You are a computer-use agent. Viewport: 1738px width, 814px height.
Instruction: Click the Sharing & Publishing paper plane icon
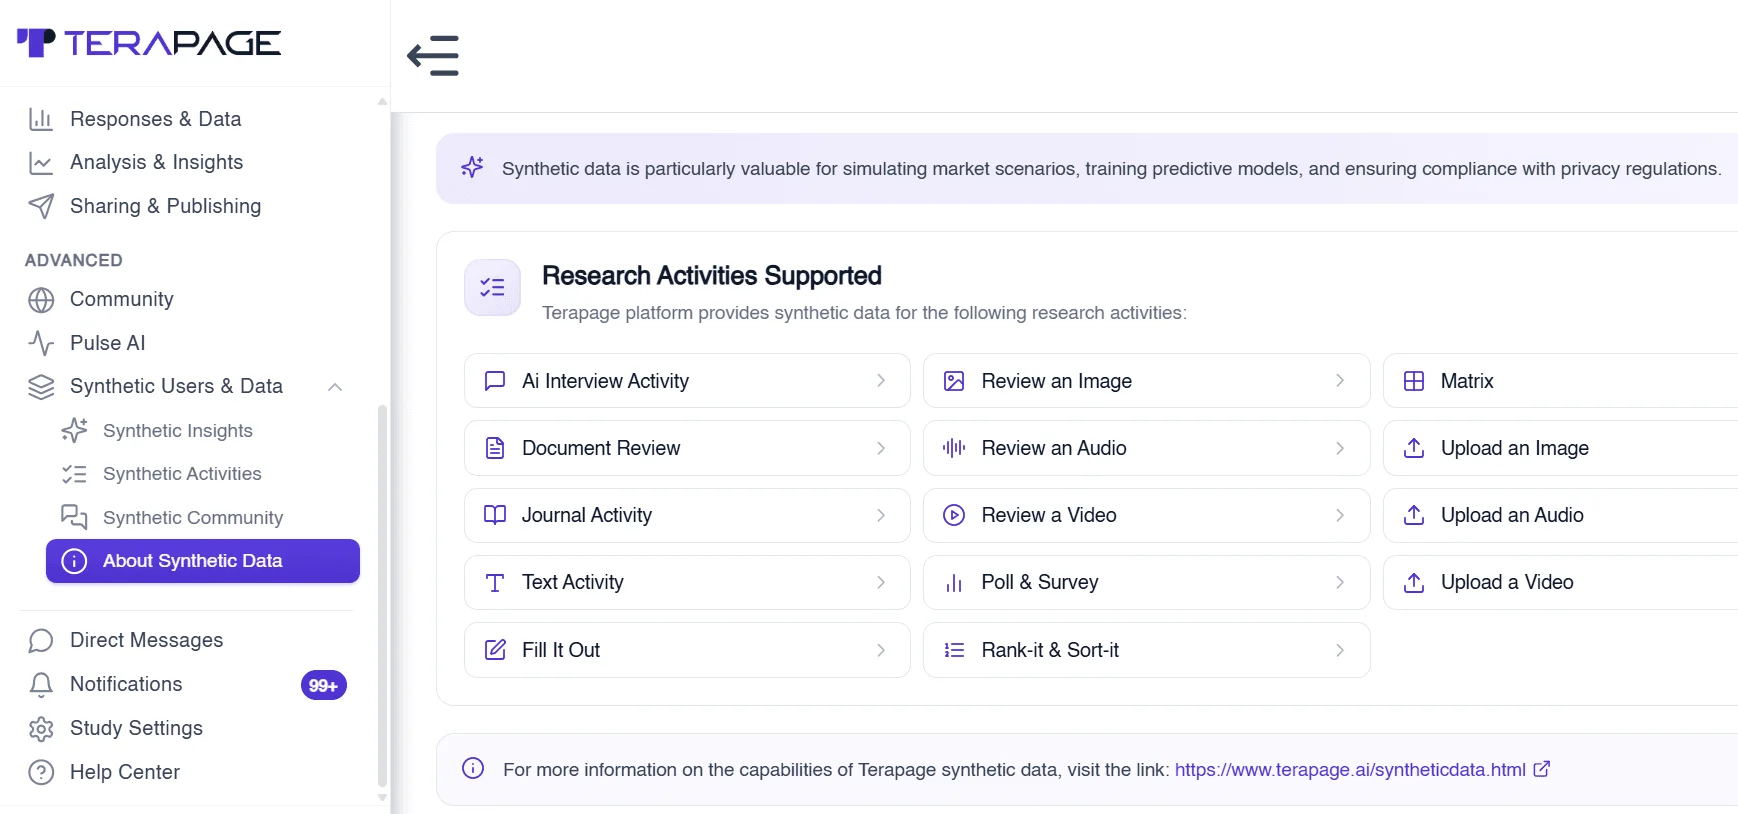41,206
